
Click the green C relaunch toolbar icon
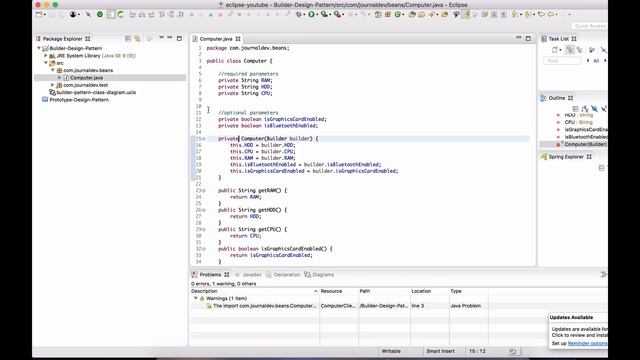click(x=120, y=14)
